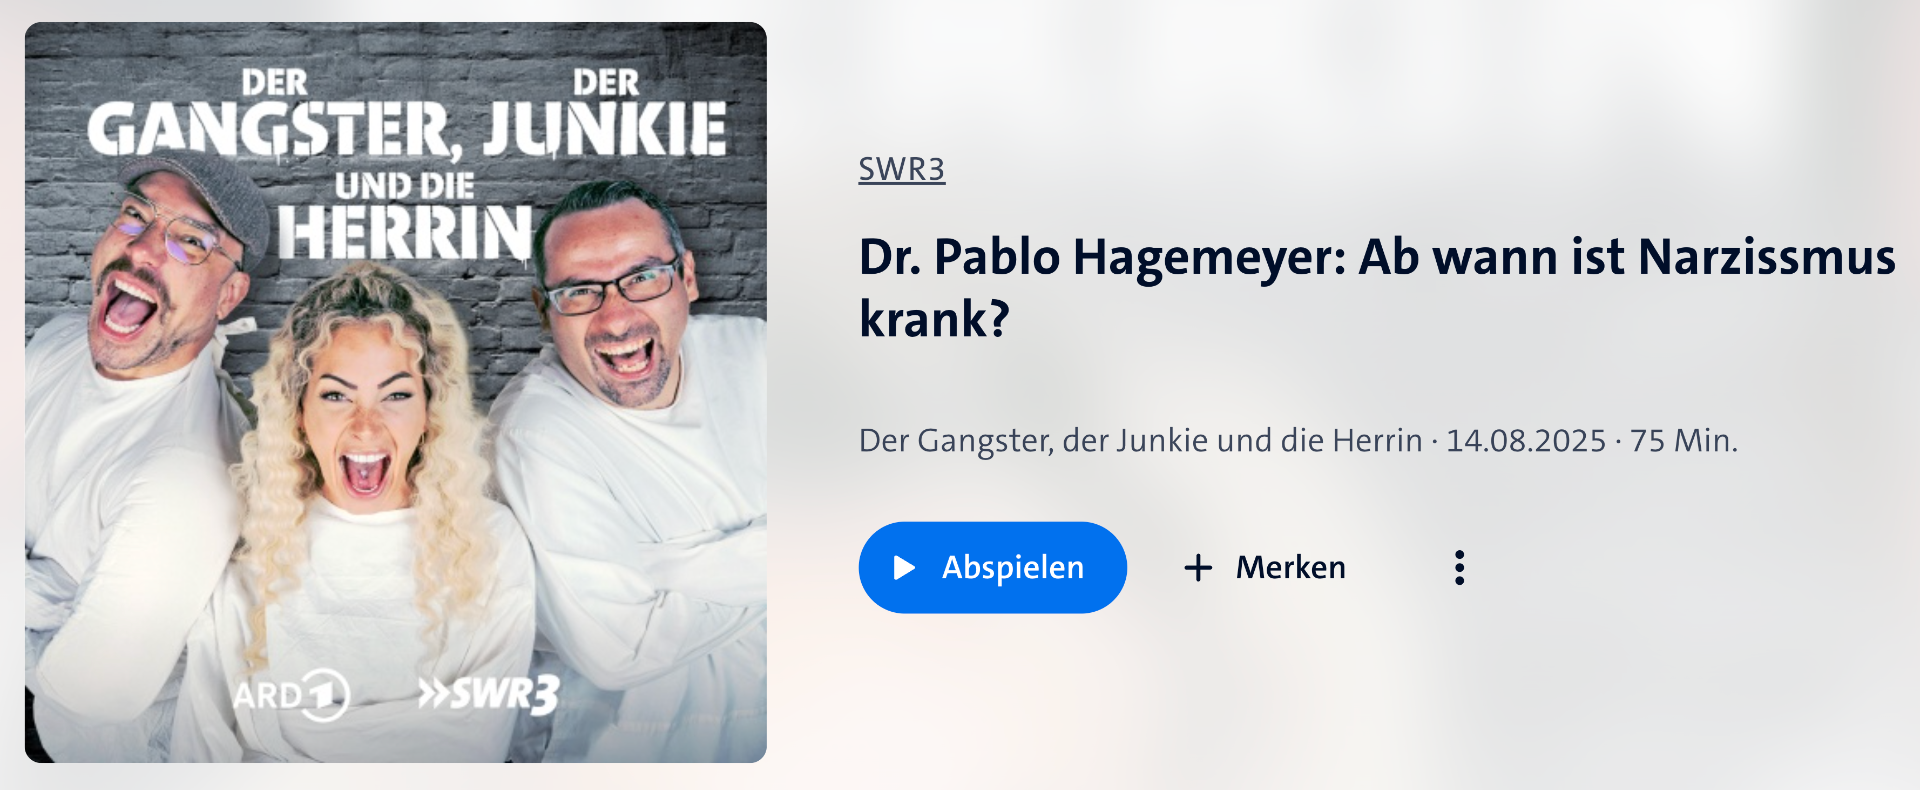1920x790 pixels.
Task: Open the SWR3 station link
Action: pos(902,170)
